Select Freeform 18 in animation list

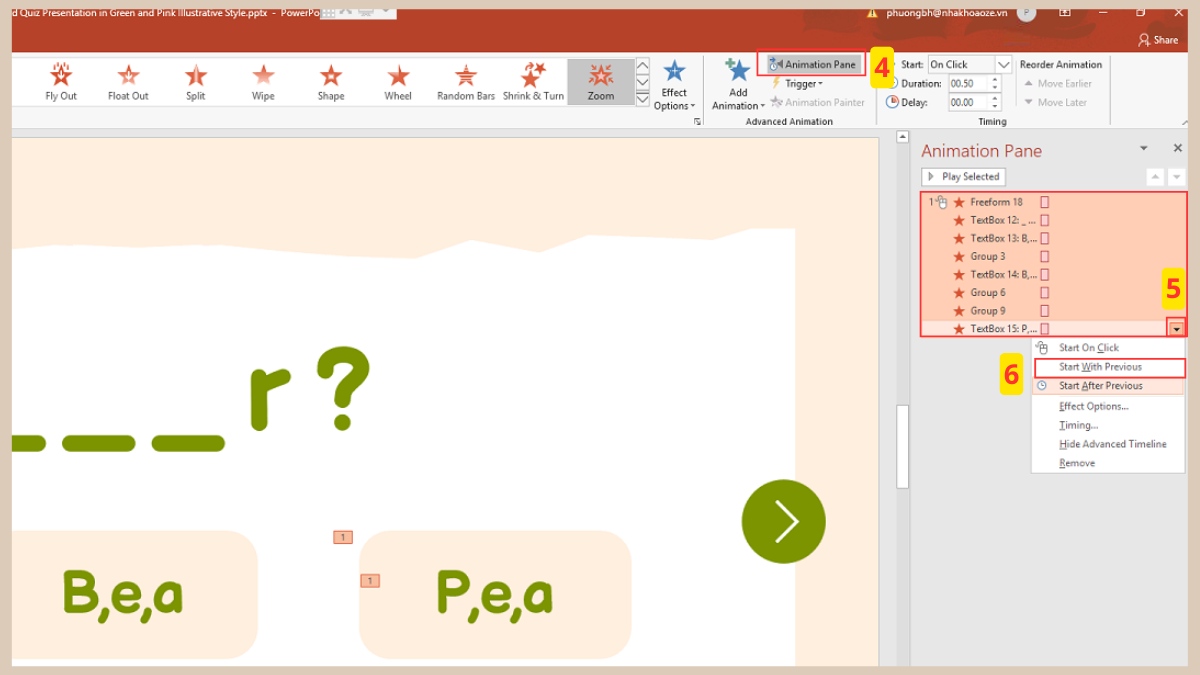996,202
